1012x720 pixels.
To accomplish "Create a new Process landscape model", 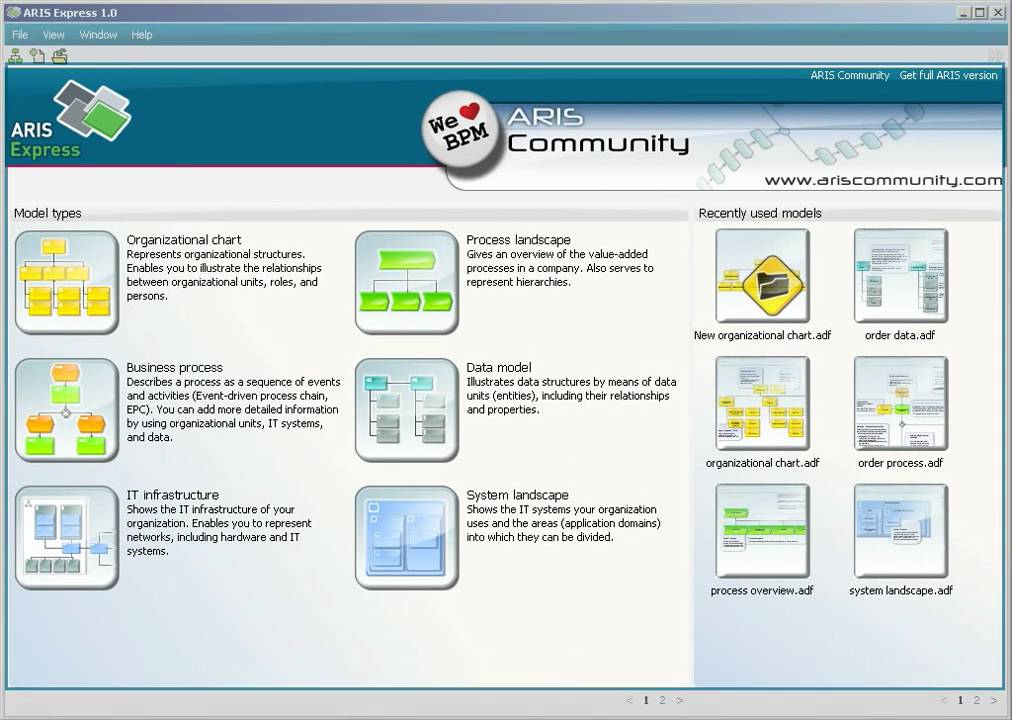I will [407, 283].
